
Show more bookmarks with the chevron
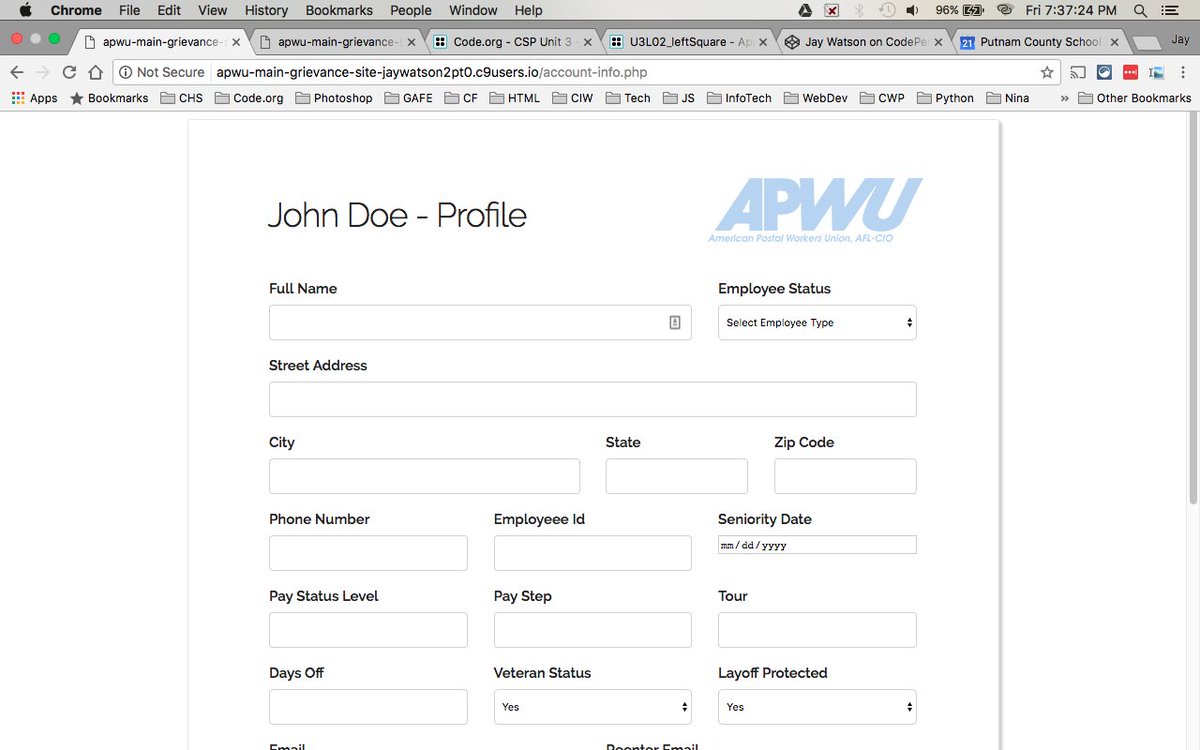pyautogui.click(x=1064, y=98)
